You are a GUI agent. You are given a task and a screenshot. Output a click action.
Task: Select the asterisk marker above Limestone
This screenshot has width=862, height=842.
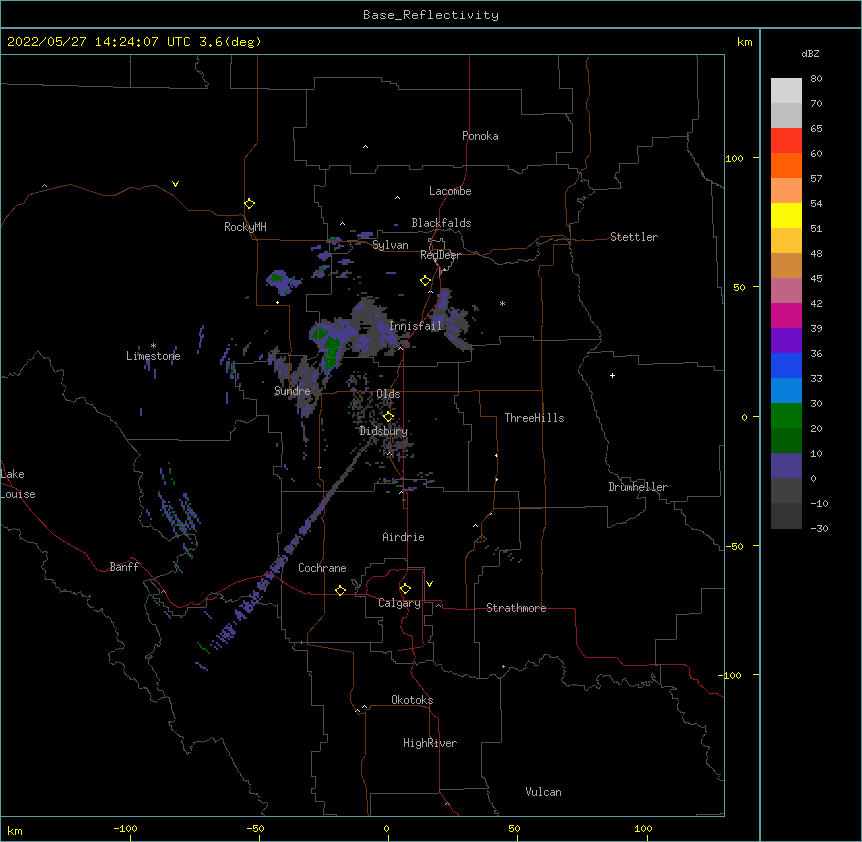pyautogui.click(x=153, y=346)
